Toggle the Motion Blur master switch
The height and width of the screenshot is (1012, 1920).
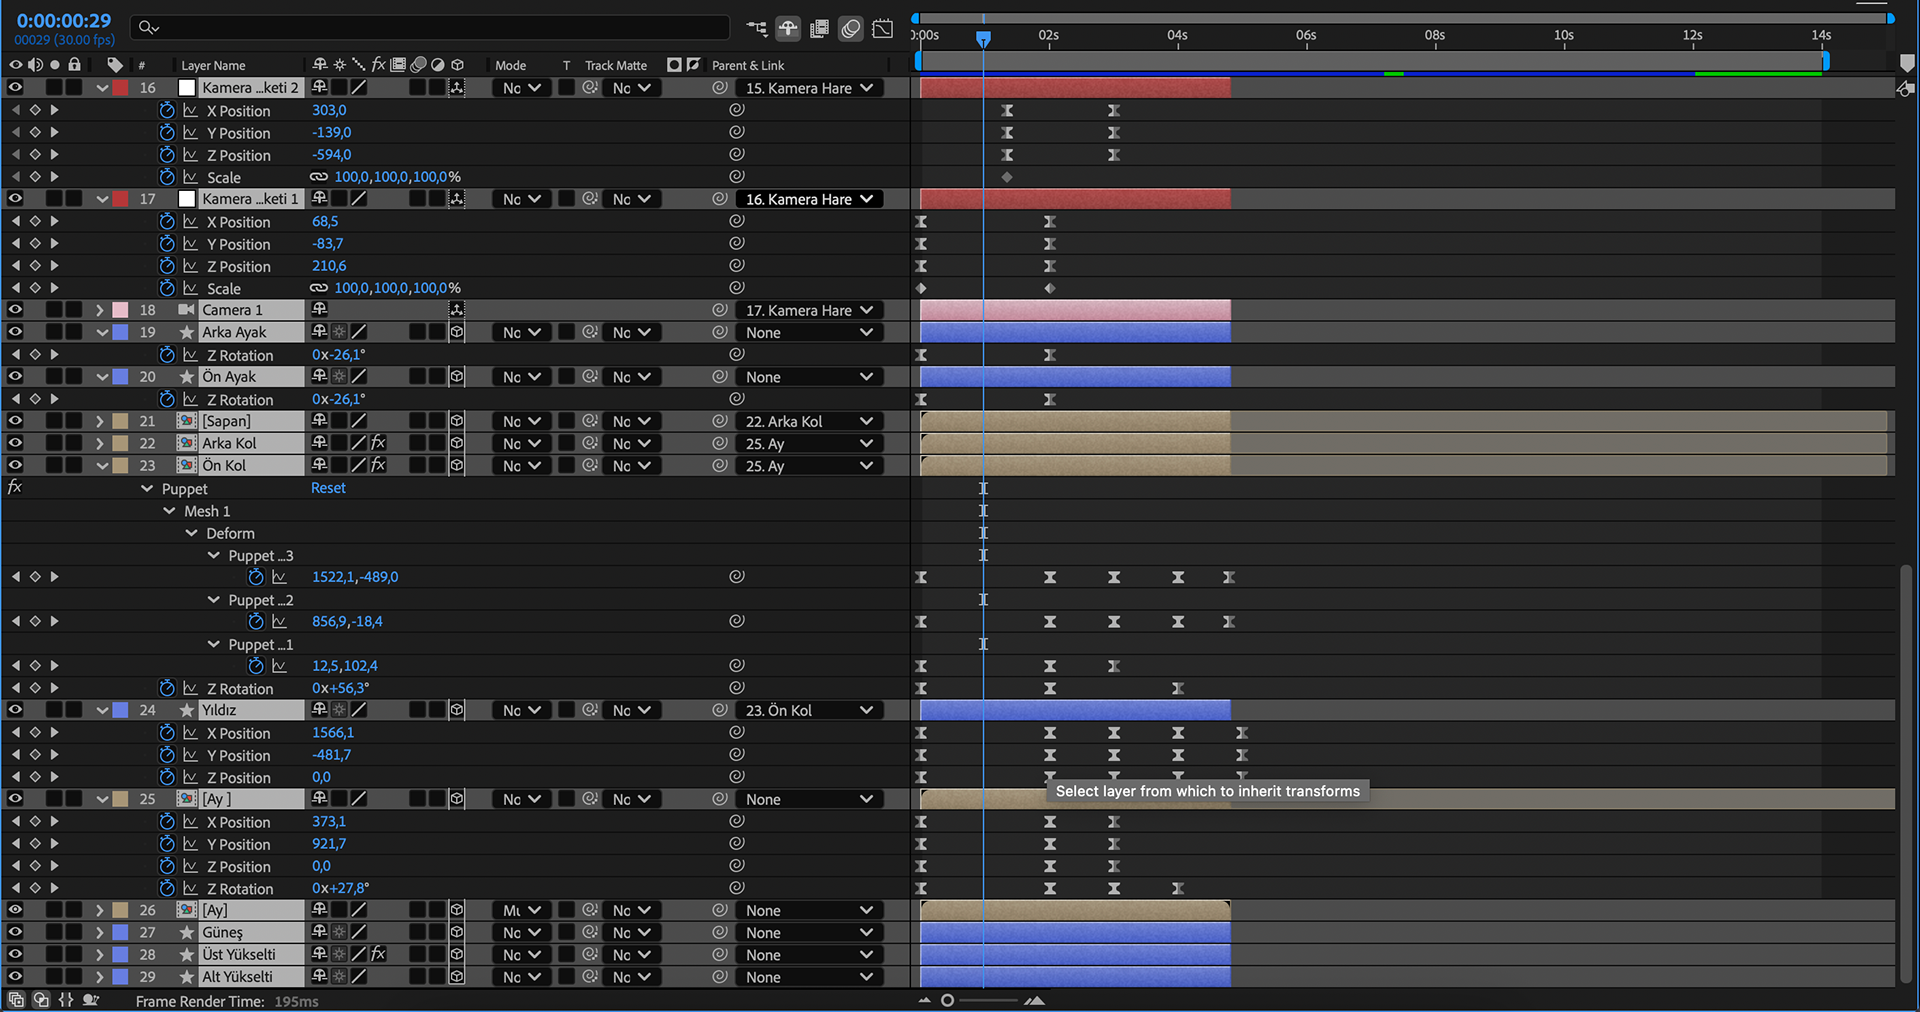pyautogui.click(x=850, y=28)
